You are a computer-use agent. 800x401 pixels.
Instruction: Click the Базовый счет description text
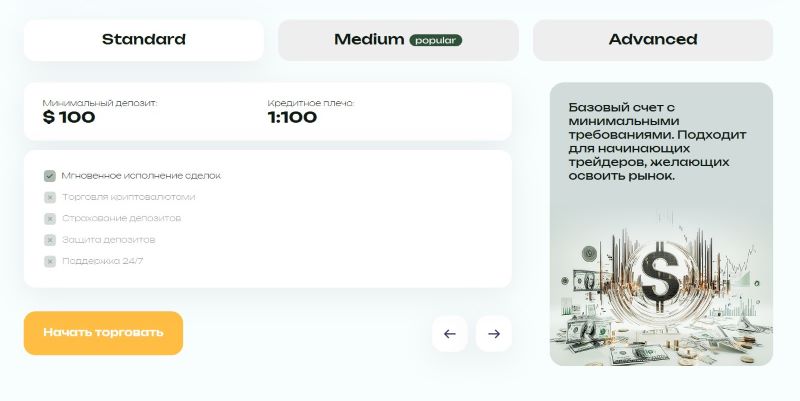657,141
